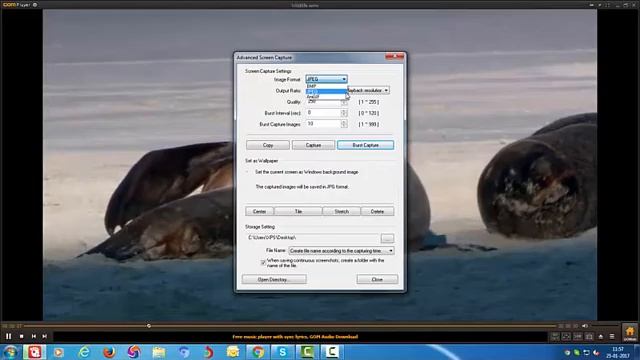Click the green Camtasia taskbar icon
This screenshot has width=640, height=360.
click(307, 352)
